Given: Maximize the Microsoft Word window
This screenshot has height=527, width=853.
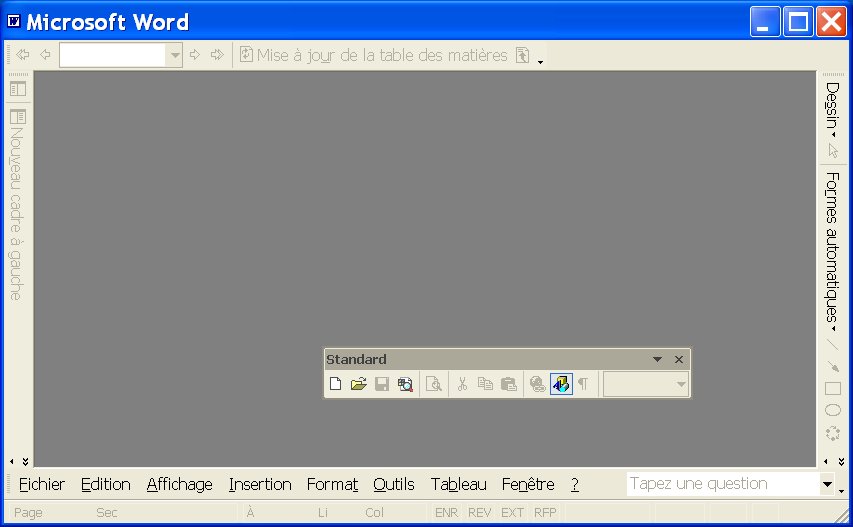Looking at the screenshot, I should [x=798, y=22].
